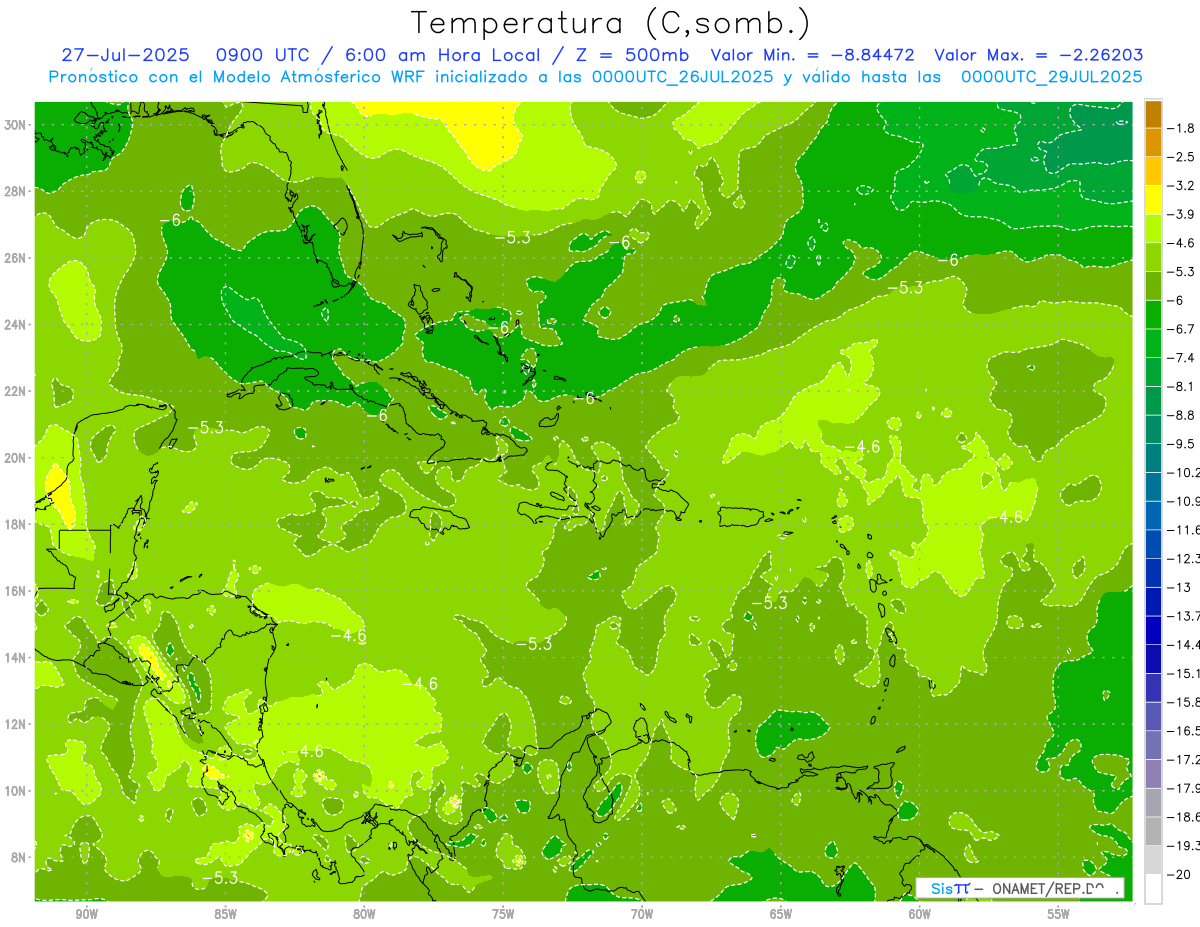Screen dimensions: 1200x927
Task: Click the white colorbar swatch below -20
Action: pos(1153,889)
